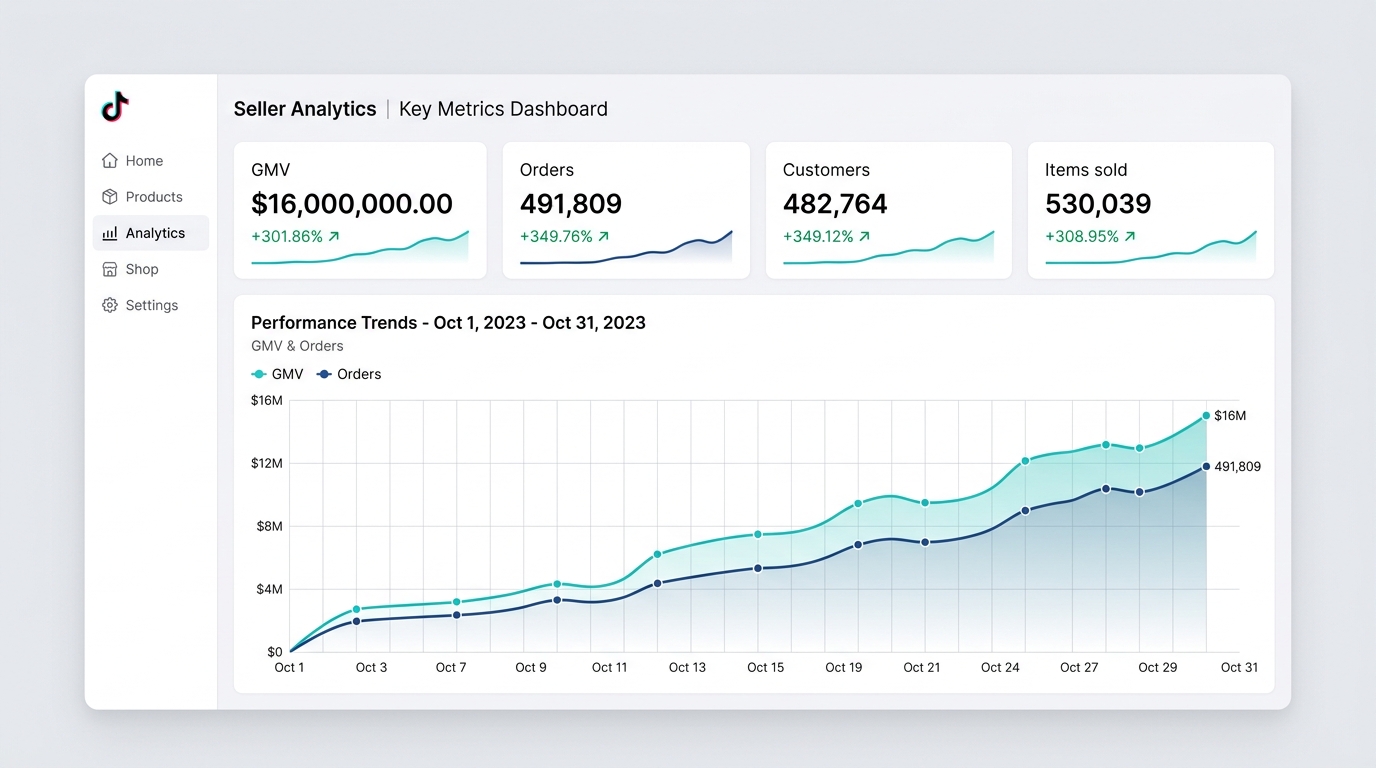The width and height of the screenshot is (1376, 768).
Task: Click the Items sold card title
Action: coord(1086,170)
